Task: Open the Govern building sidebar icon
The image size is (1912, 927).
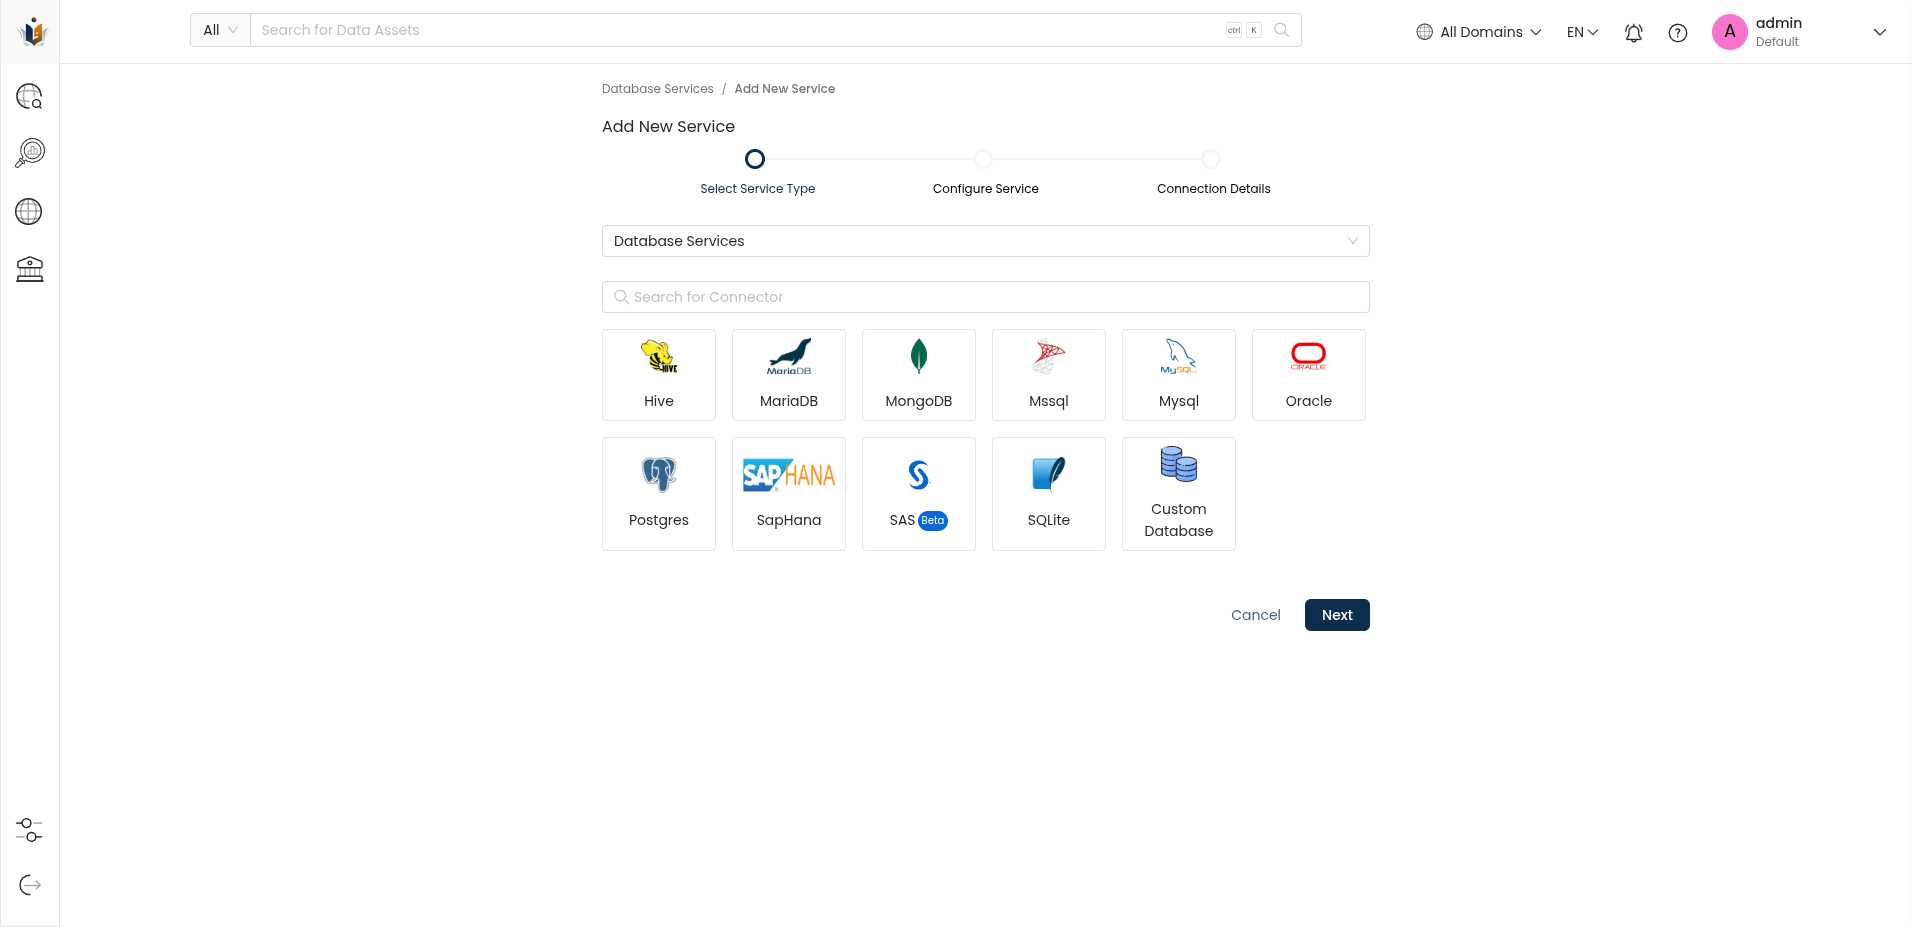Action: click(x=30, y=269)
